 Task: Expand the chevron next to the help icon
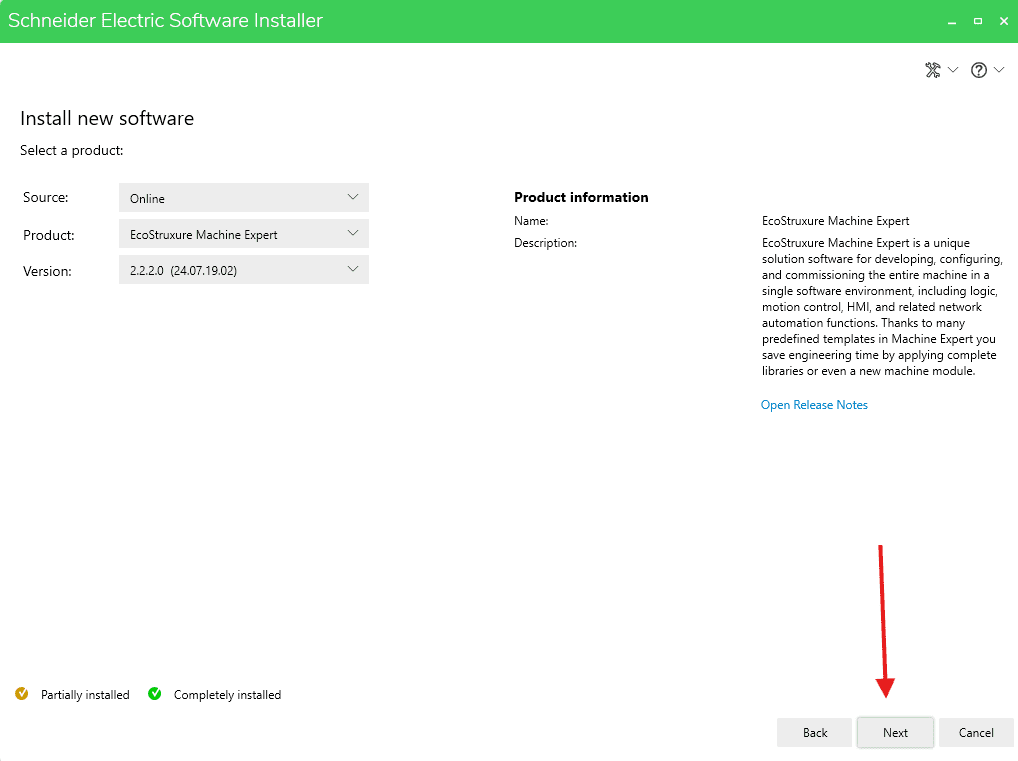tap(999, 69)
